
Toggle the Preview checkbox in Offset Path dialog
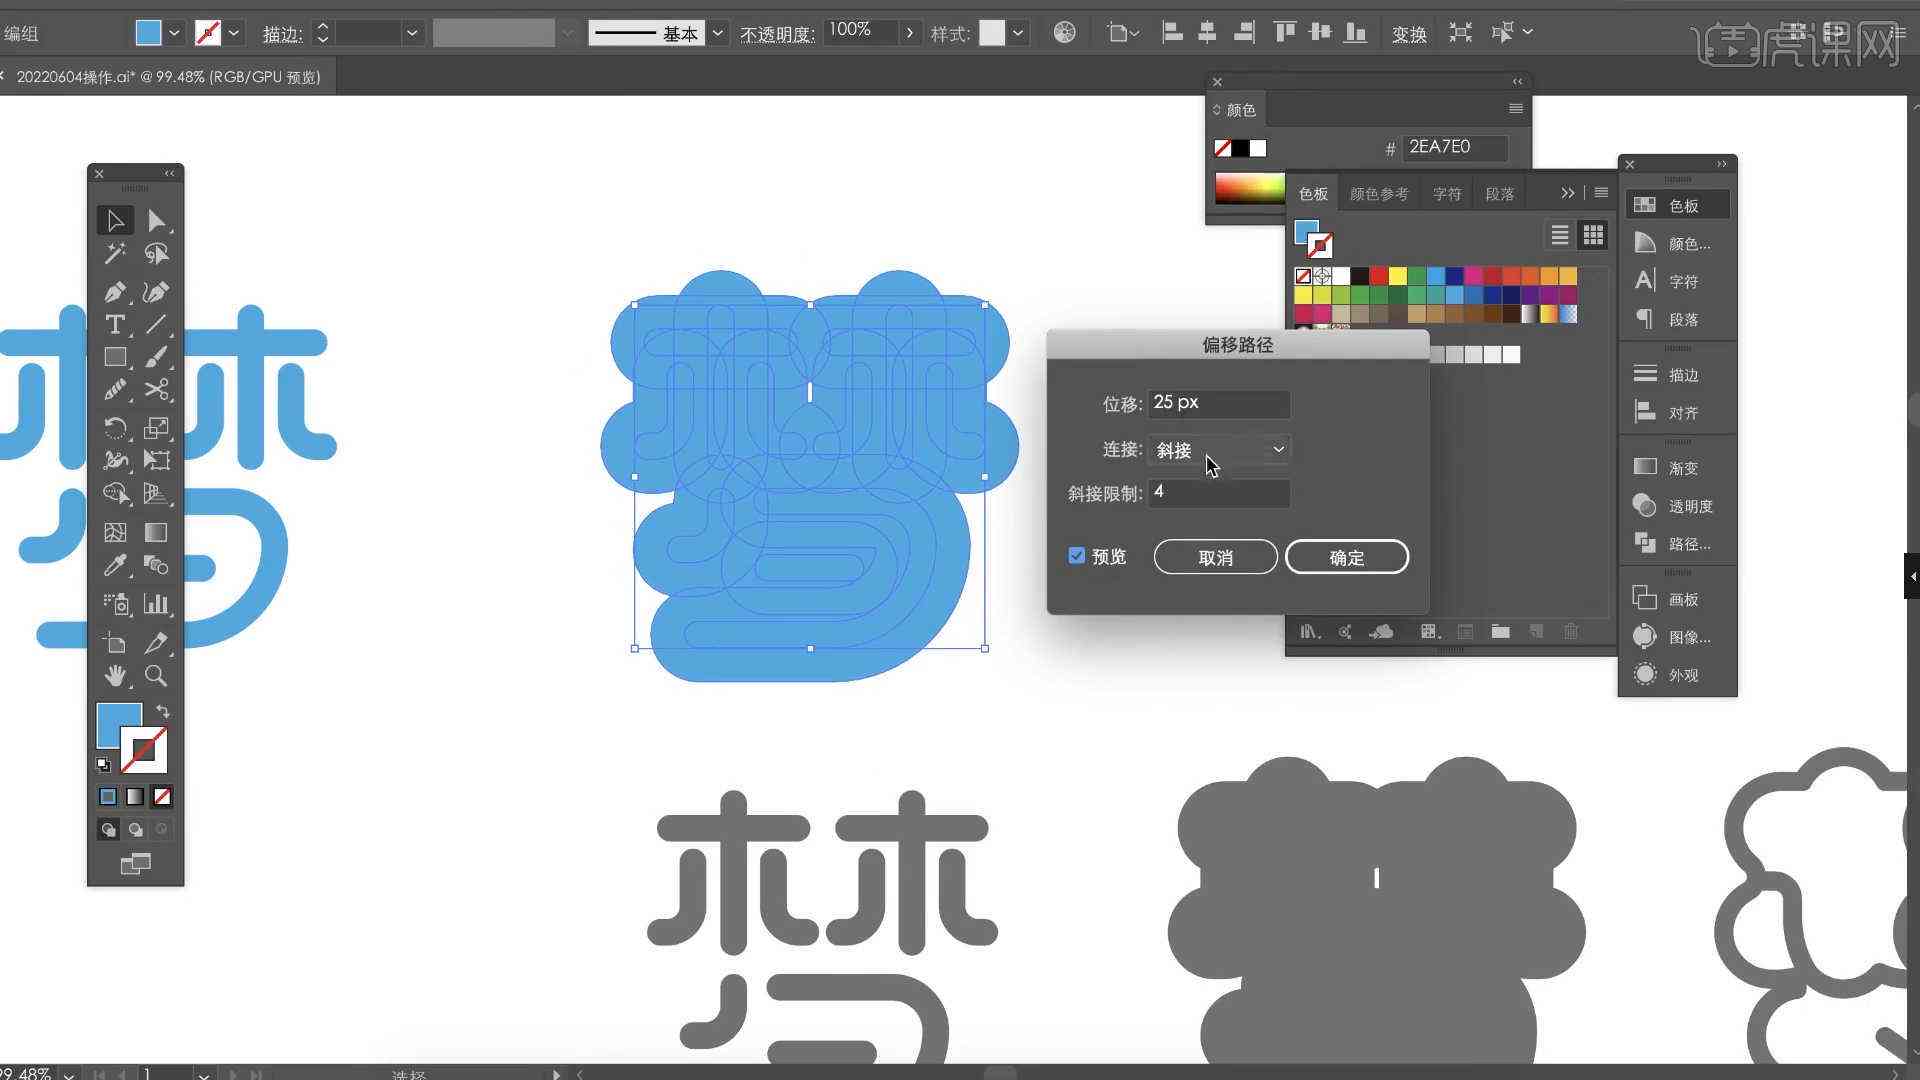pyautogui.click(x=1077, y=556)
